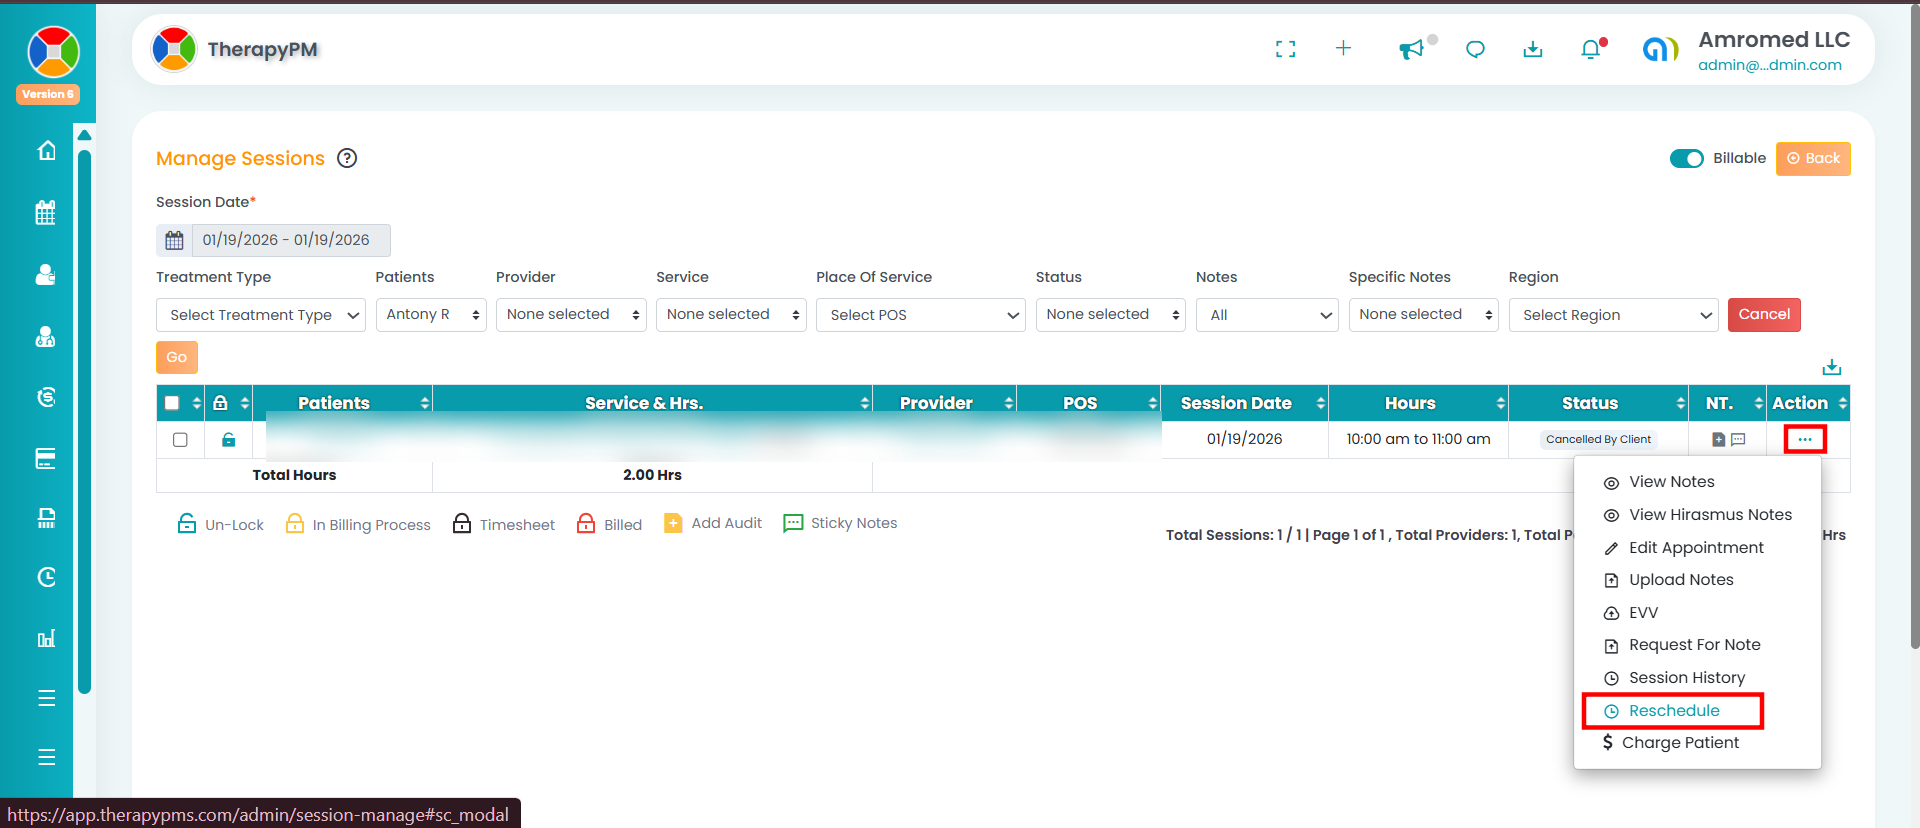1920x828 pixels.
Task: Sort the table by Session Date column
Action: 1245,403
